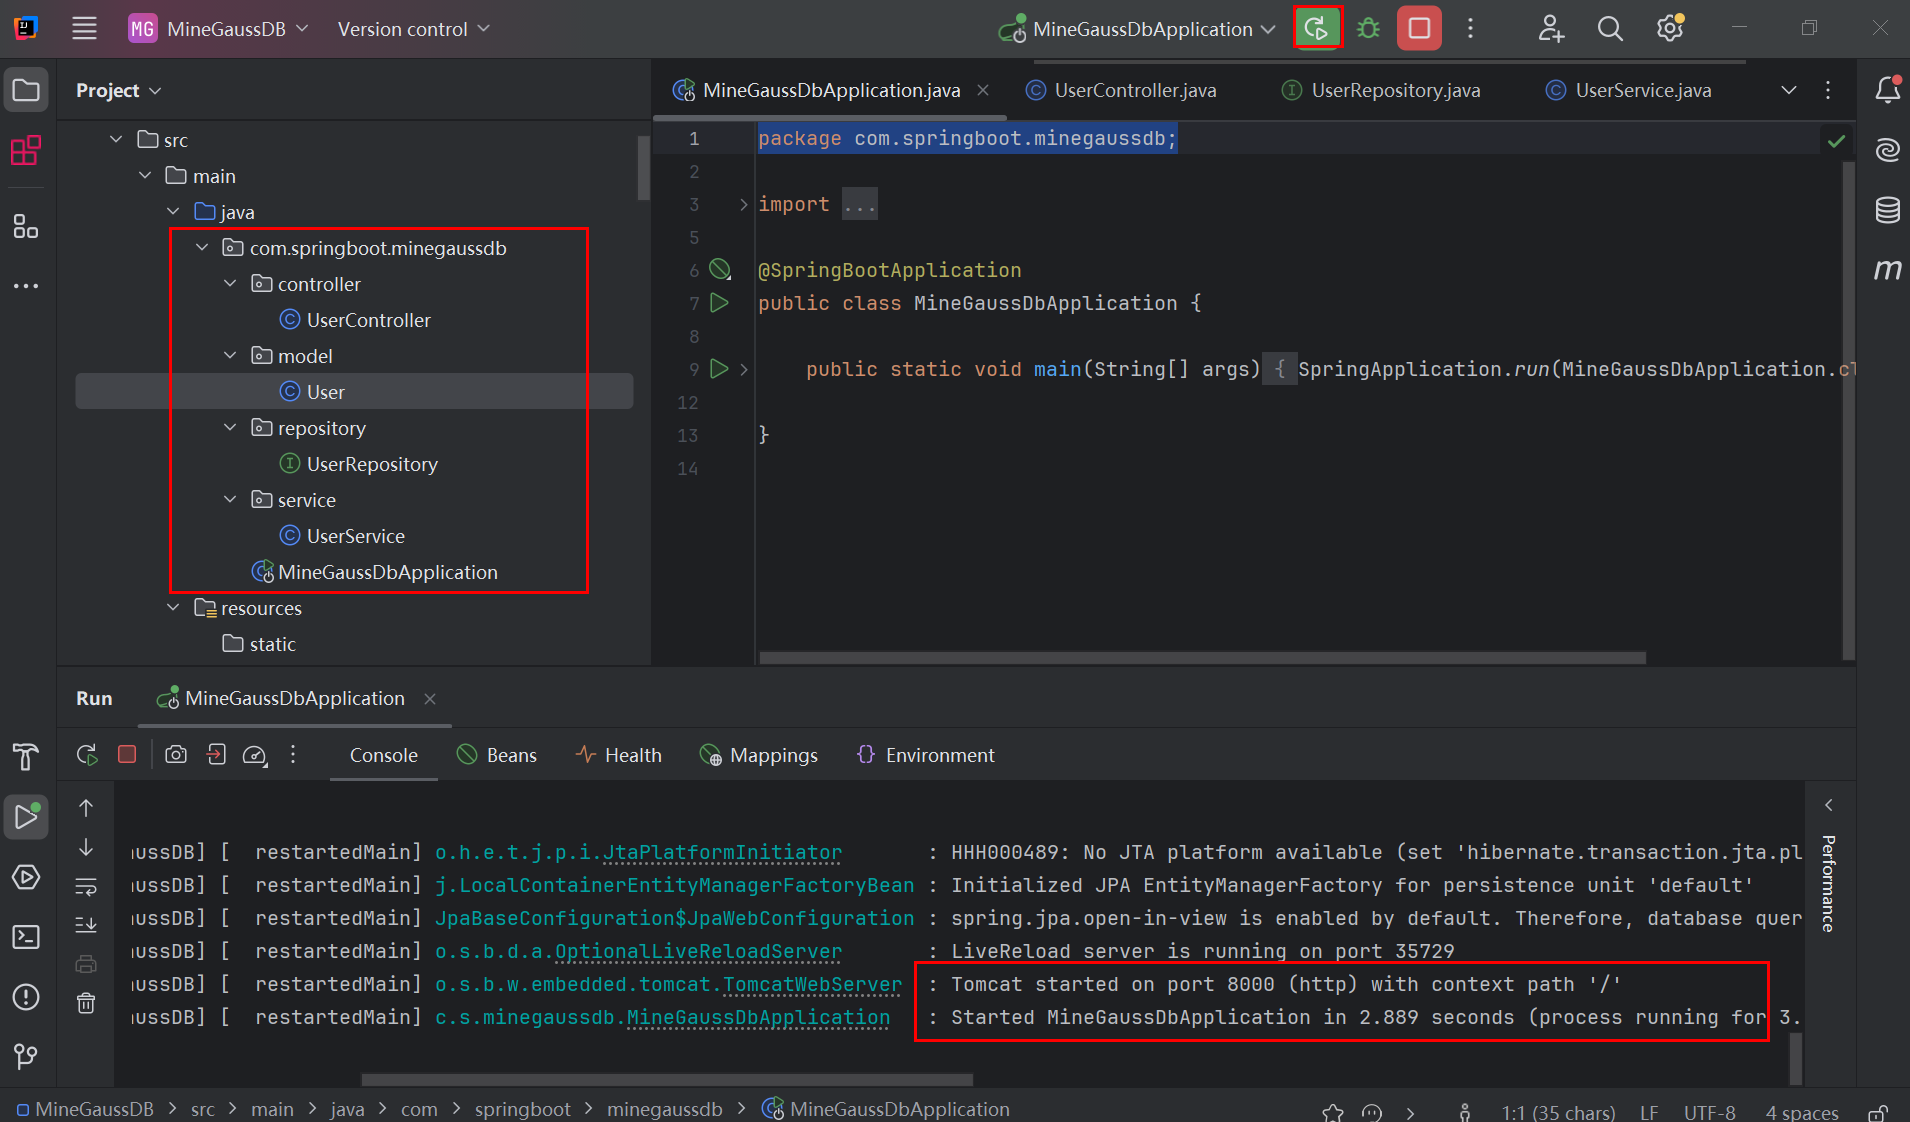Screen dimensions: 1910x1122
Task: Open the Build hammer tool window
Action: (x=26, y=757)
